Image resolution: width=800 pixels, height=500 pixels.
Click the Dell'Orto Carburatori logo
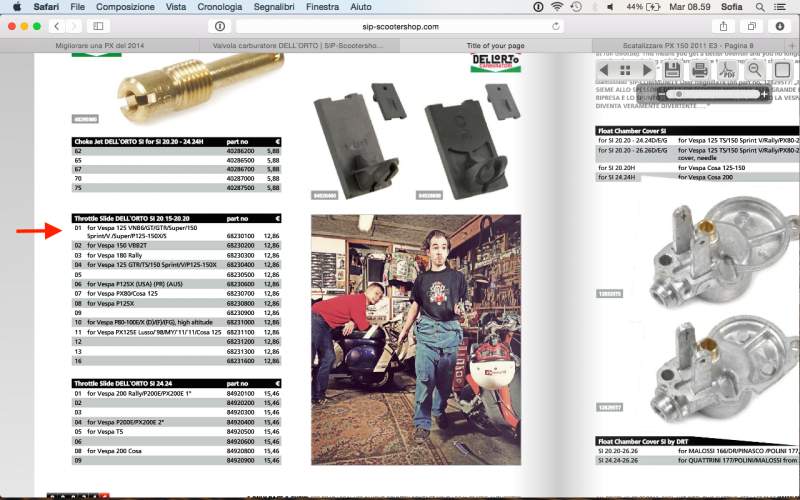[495, 62]
